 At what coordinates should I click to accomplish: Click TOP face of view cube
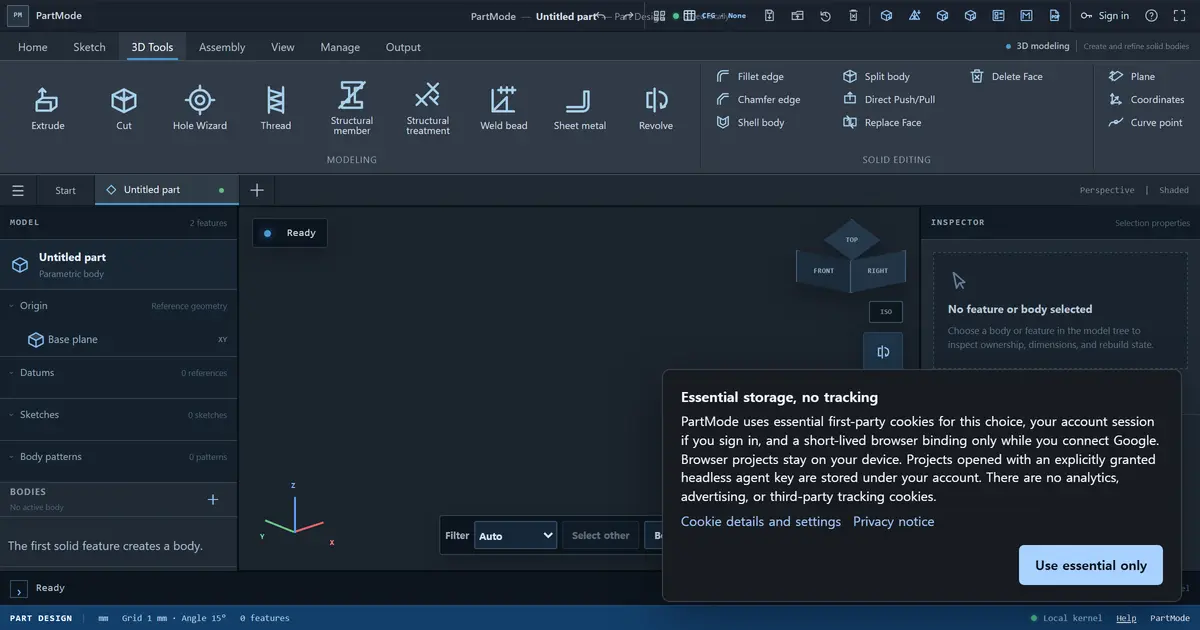[x=851, y=239]
